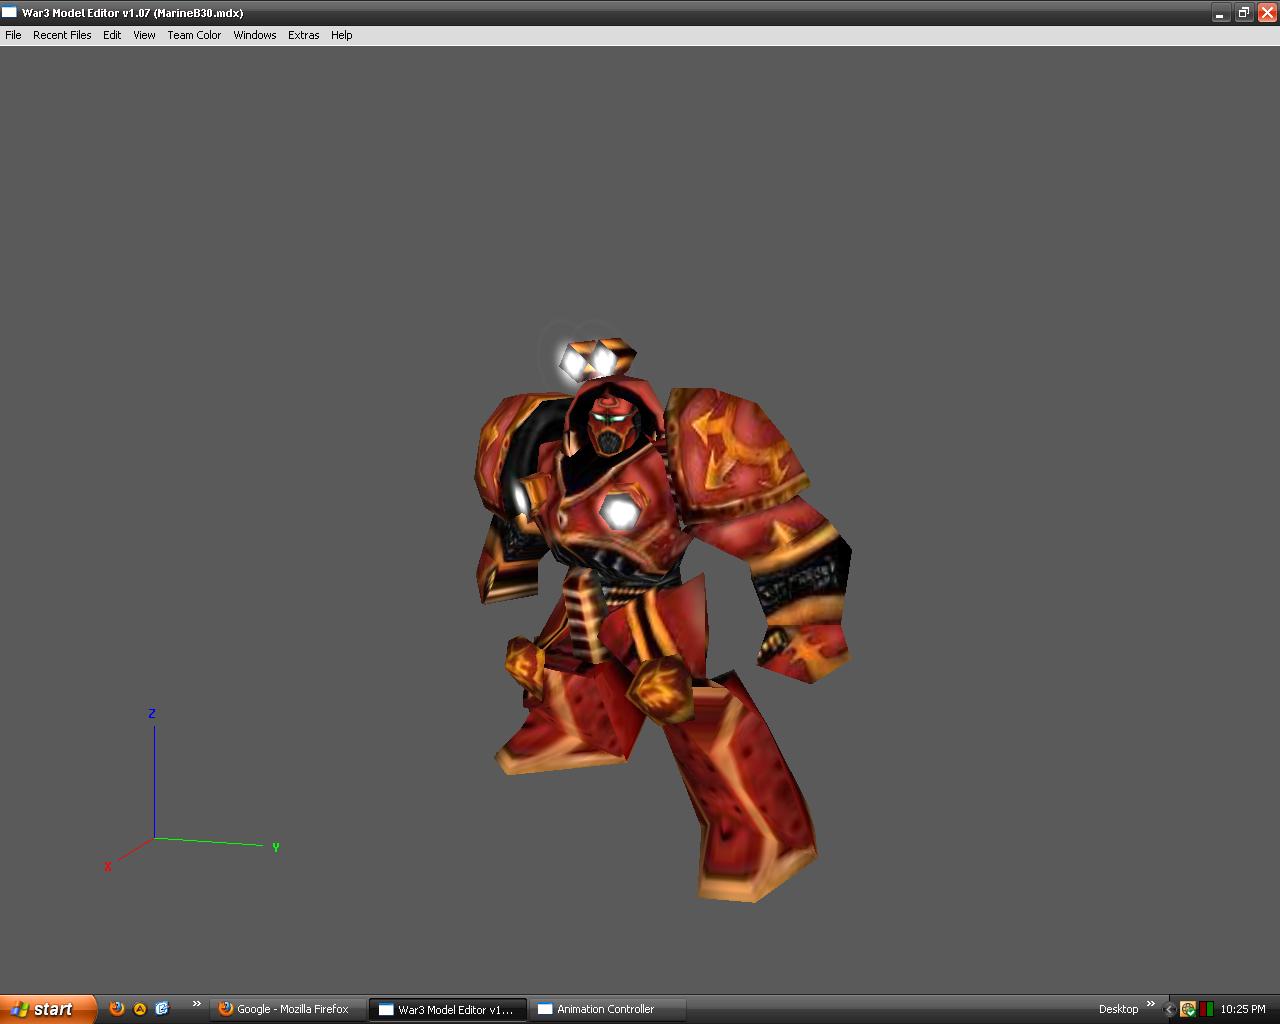Launch Firefox from quick launch bar

(x=117, y=1009)
